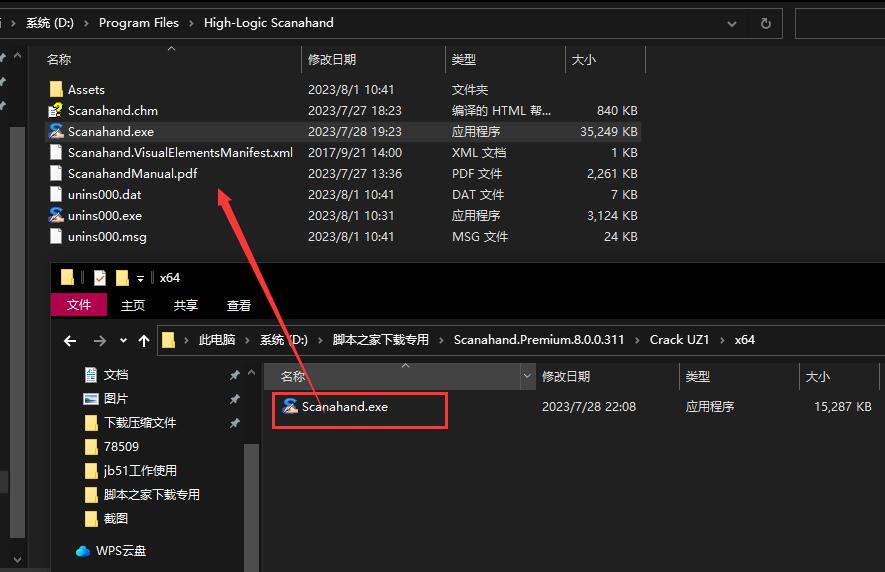Click the folder icon in x64 address bar
The width and height of the screenshot is (885, 572).
[x=168, y=340]
